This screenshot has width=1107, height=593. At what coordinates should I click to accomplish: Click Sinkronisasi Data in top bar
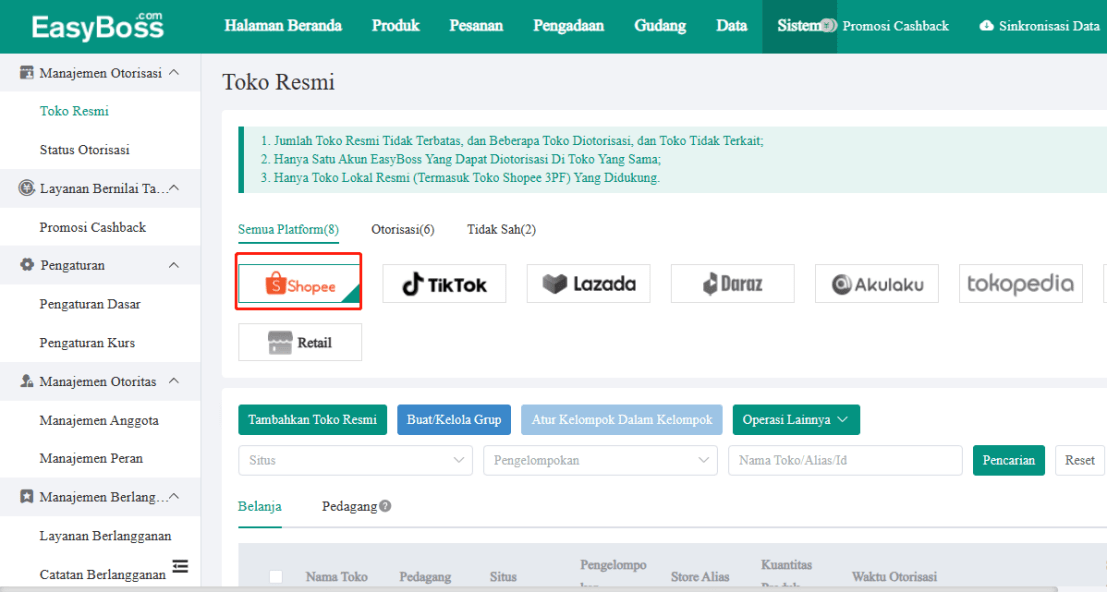click(1049, 26)
